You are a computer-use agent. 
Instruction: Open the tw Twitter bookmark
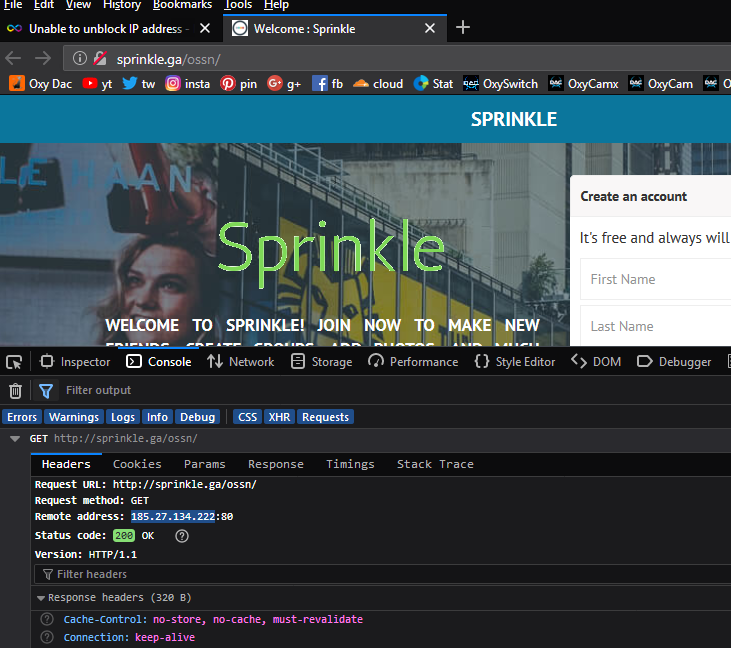point(138,84)
